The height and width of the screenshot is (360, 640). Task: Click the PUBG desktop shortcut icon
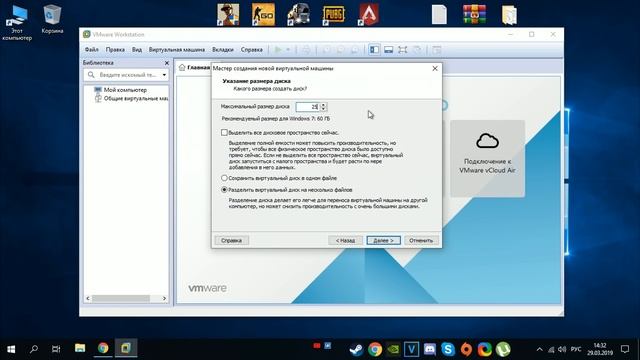333,14
